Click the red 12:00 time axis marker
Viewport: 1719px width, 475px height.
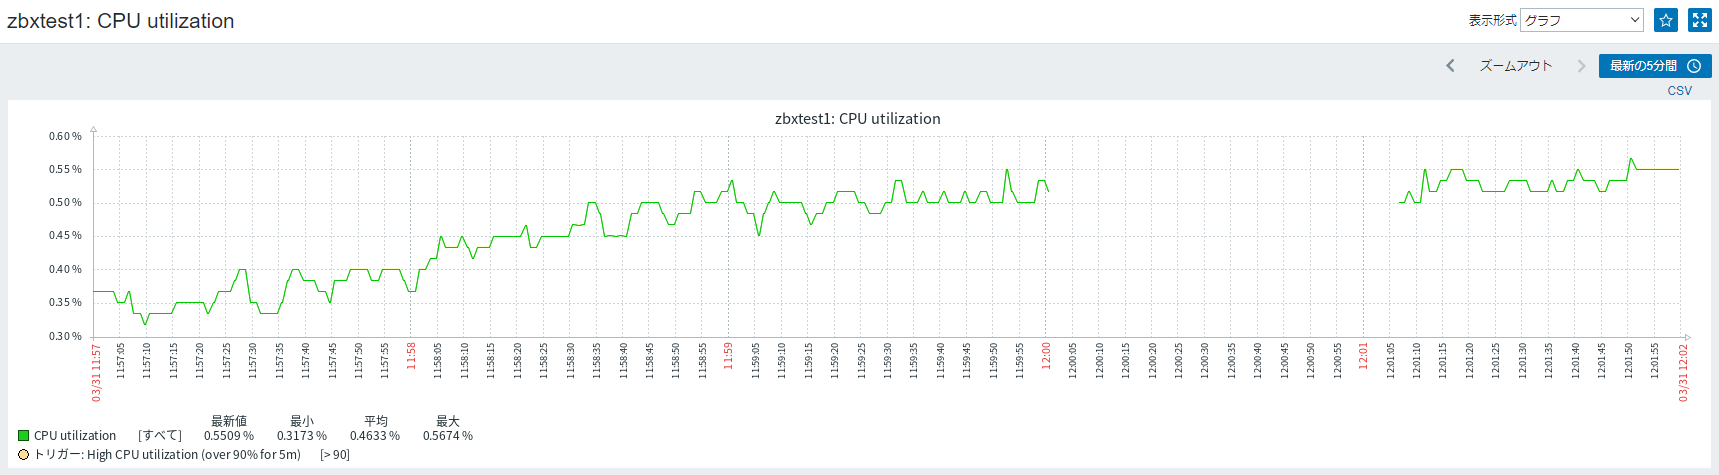pos(1046,356)
